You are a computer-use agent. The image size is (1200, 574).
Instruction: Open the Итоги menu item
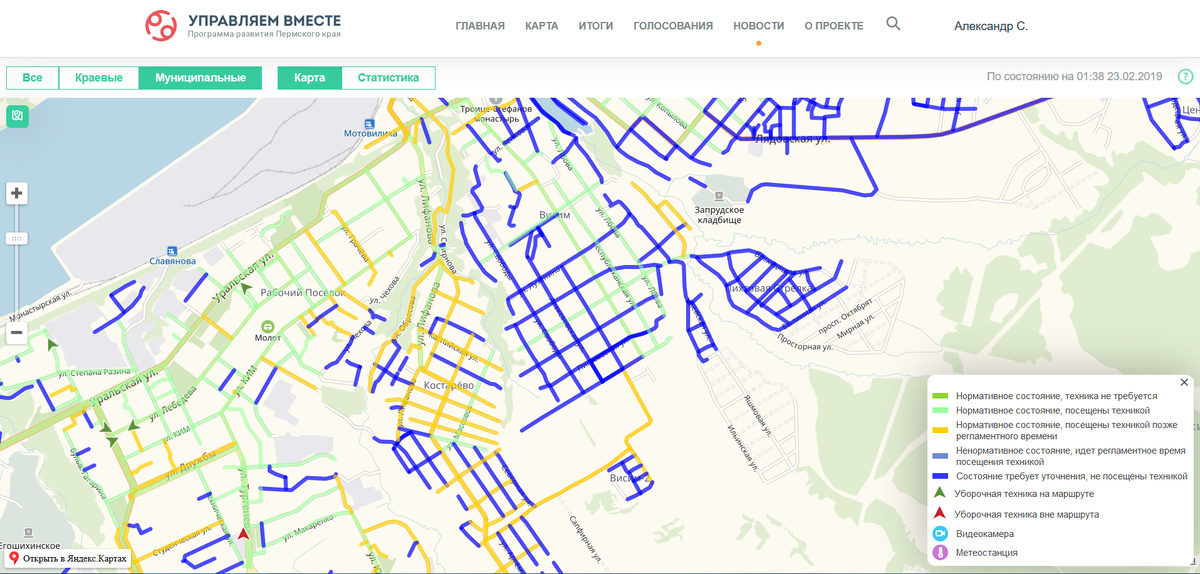(596, 26)
